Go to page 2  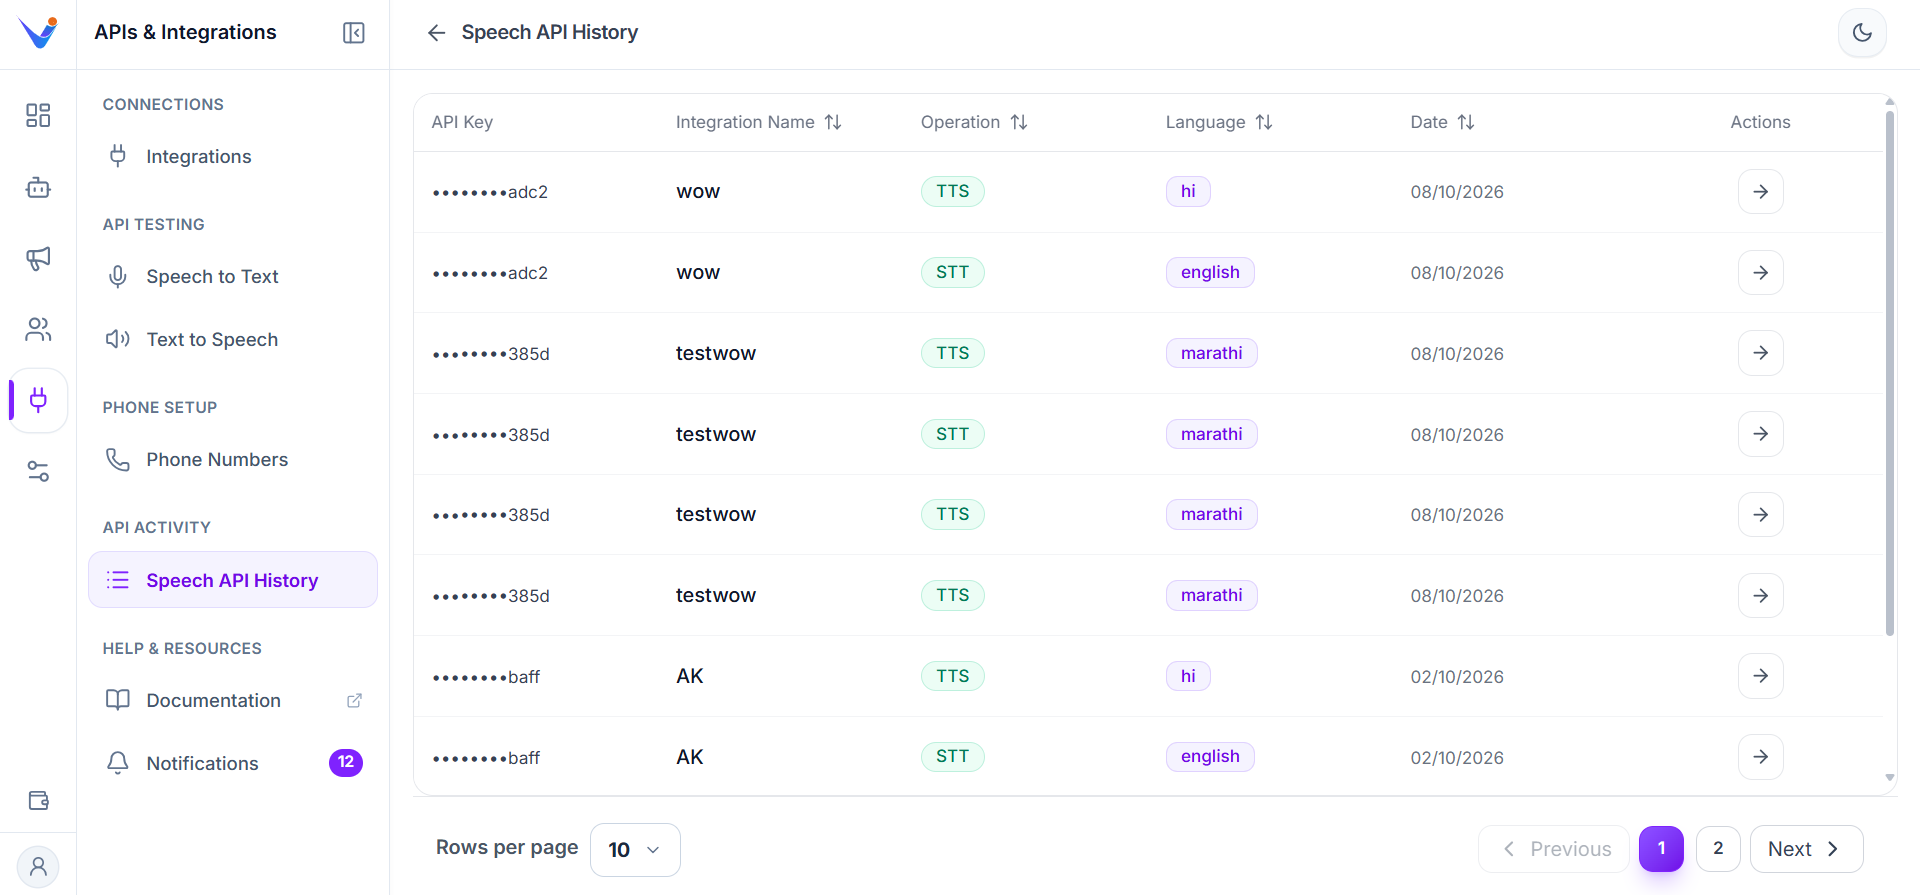[1718, 849]
